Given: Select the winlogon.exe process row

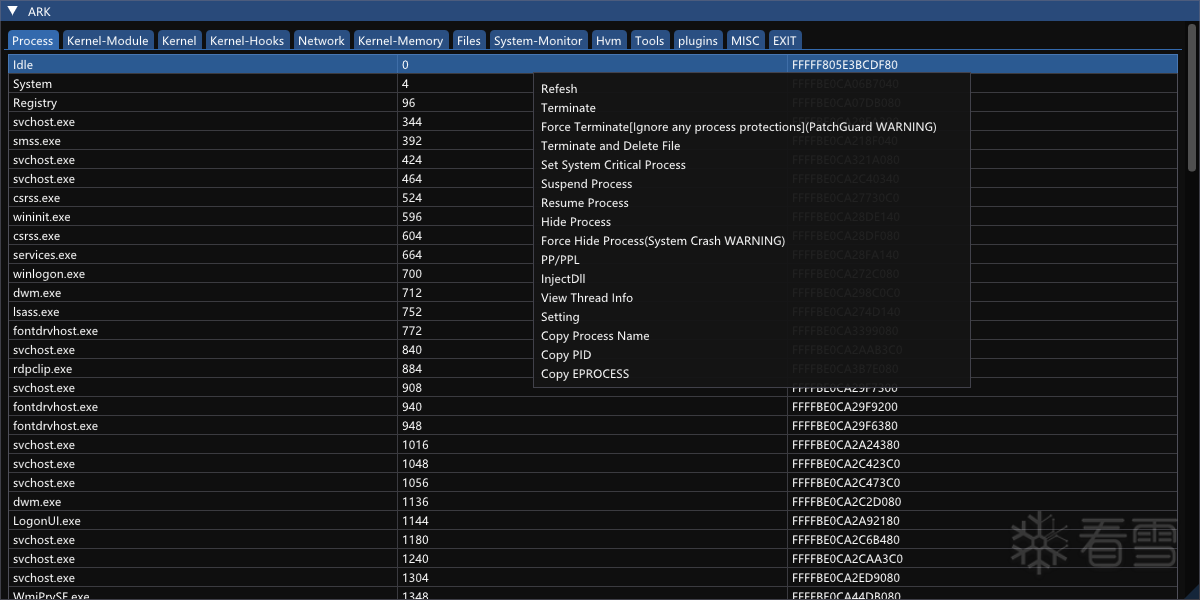Looking at the screenshot, I should pyautogui.click(x=593, y=274).
